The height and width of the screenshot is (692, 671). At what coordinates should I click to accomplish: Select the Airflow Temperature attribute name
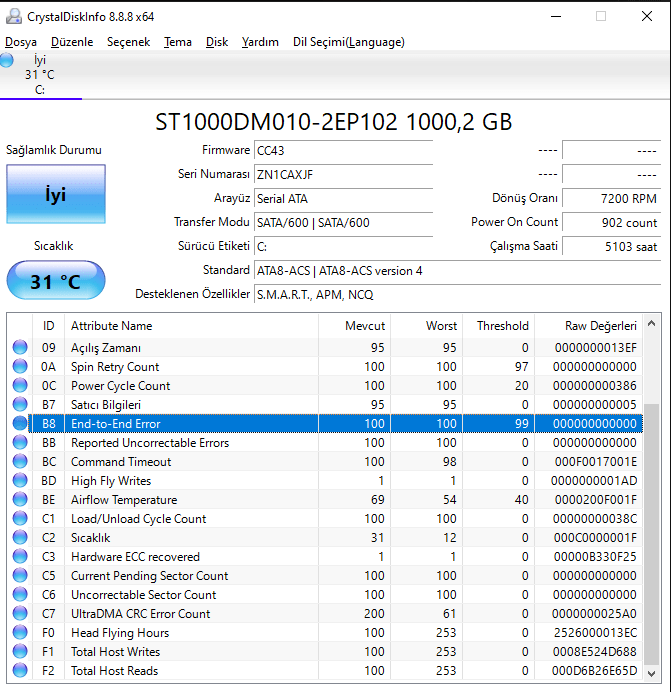[x=124, y=500]
